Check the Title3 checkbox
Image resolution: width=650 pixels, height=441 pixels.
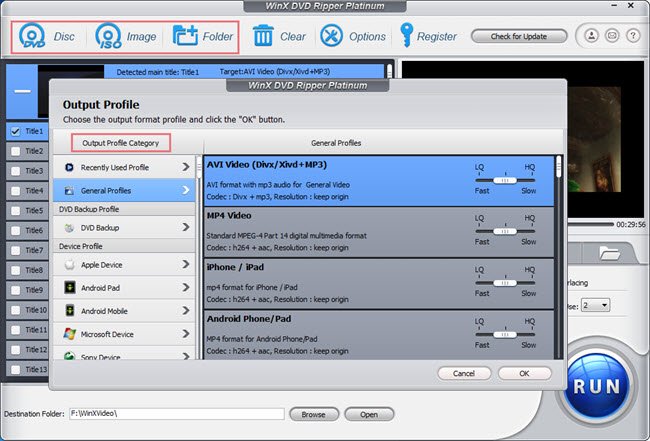click(15, 171)
